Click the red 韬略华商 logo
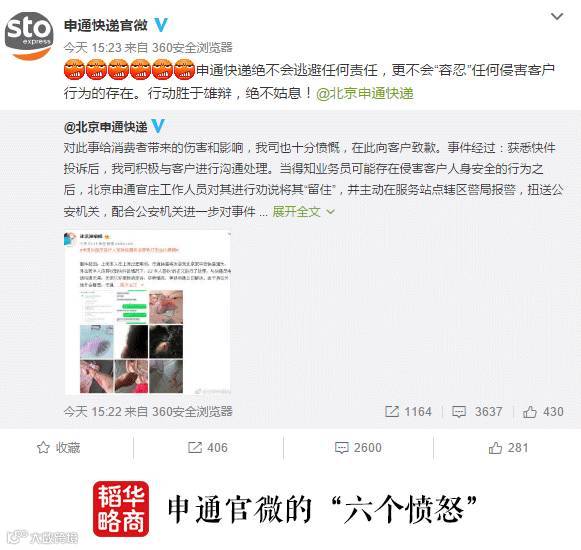 (121, 509)
